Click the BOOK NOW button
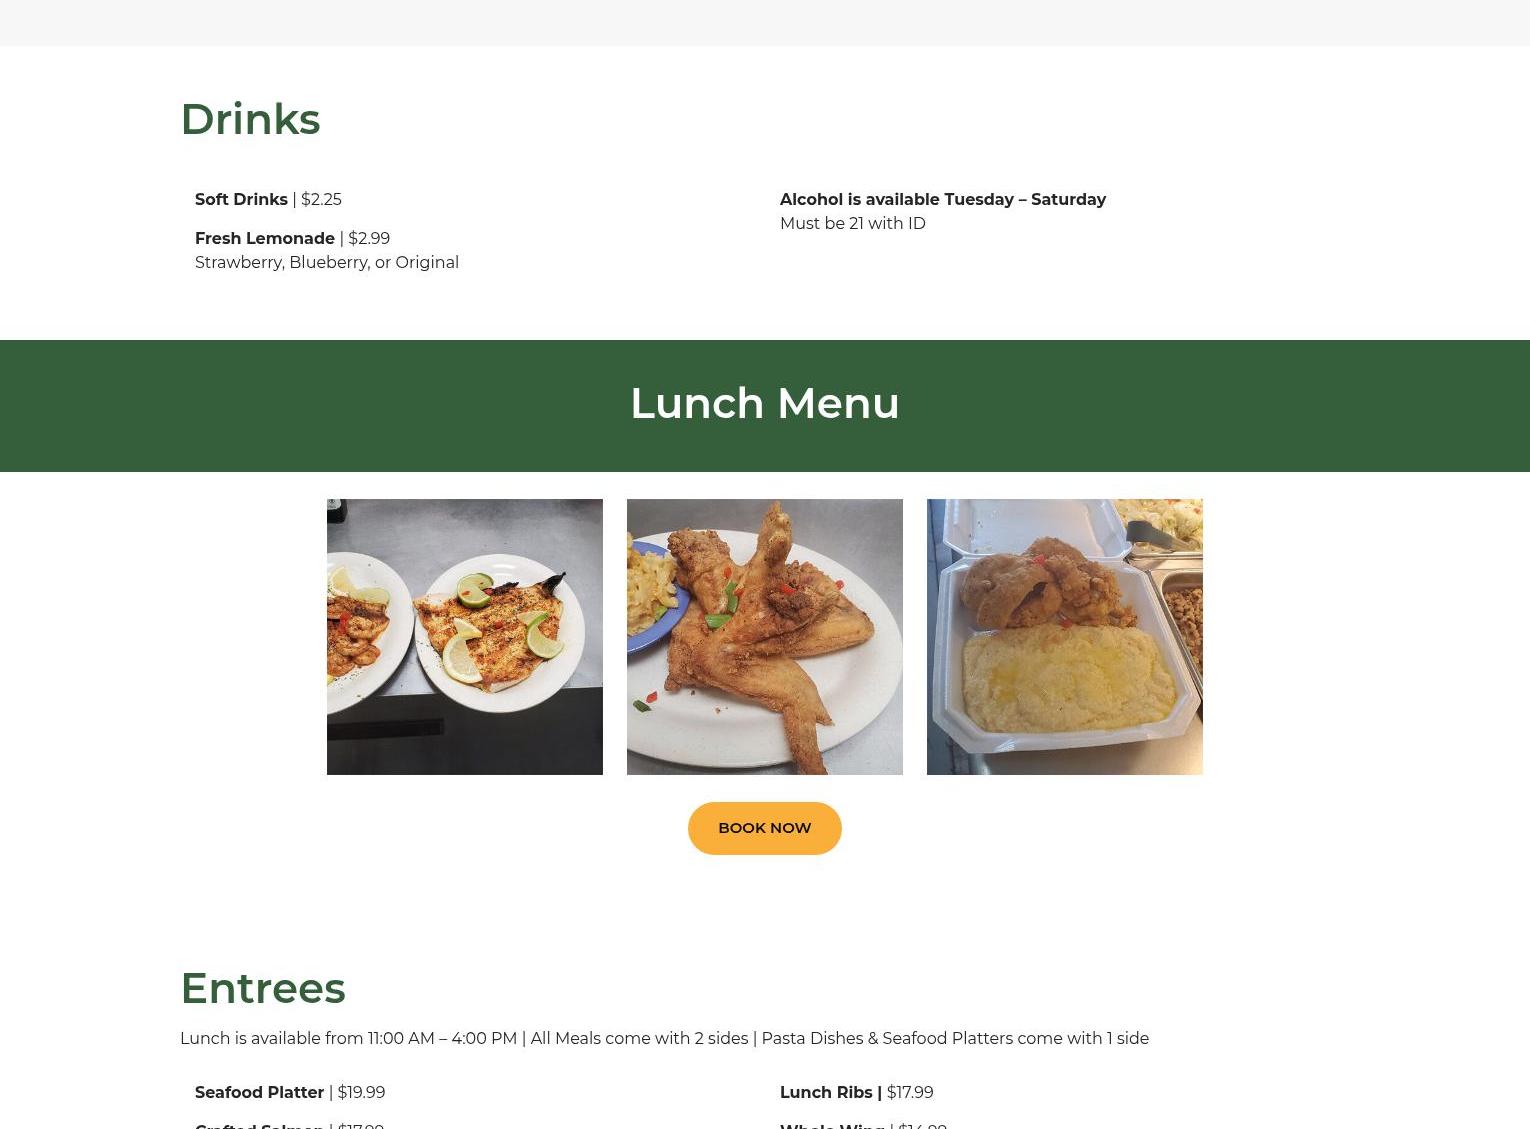This screenshot has height=1129, width=1530. coord(764,828)
